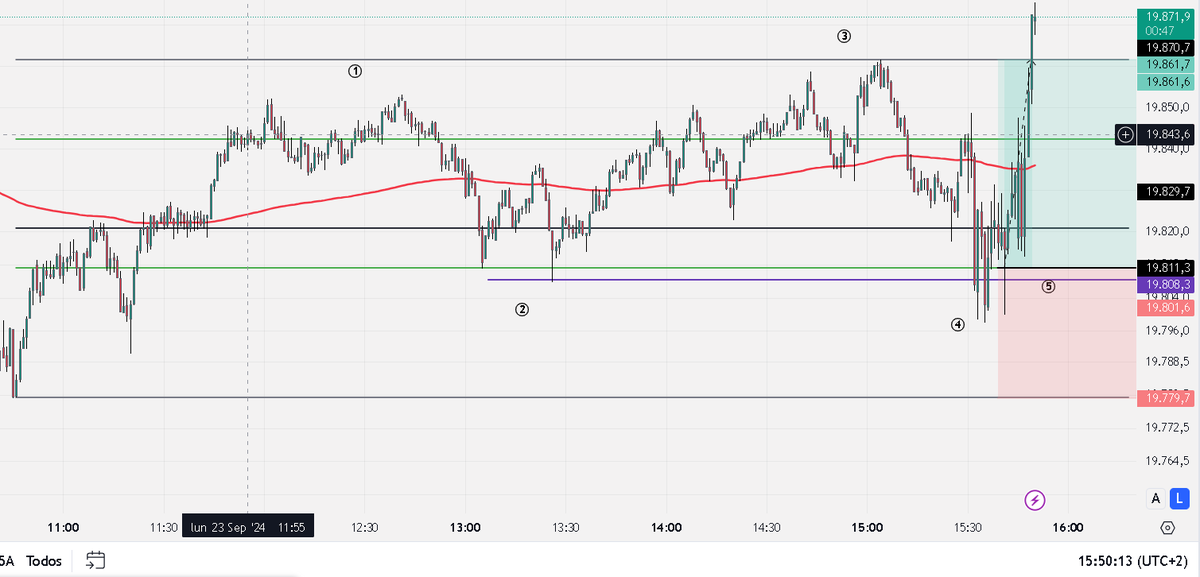The width and height of the screenshot is (1200, 577).
Task: Click the purple 19.808,3 price label
Action: click(1168, 284)
